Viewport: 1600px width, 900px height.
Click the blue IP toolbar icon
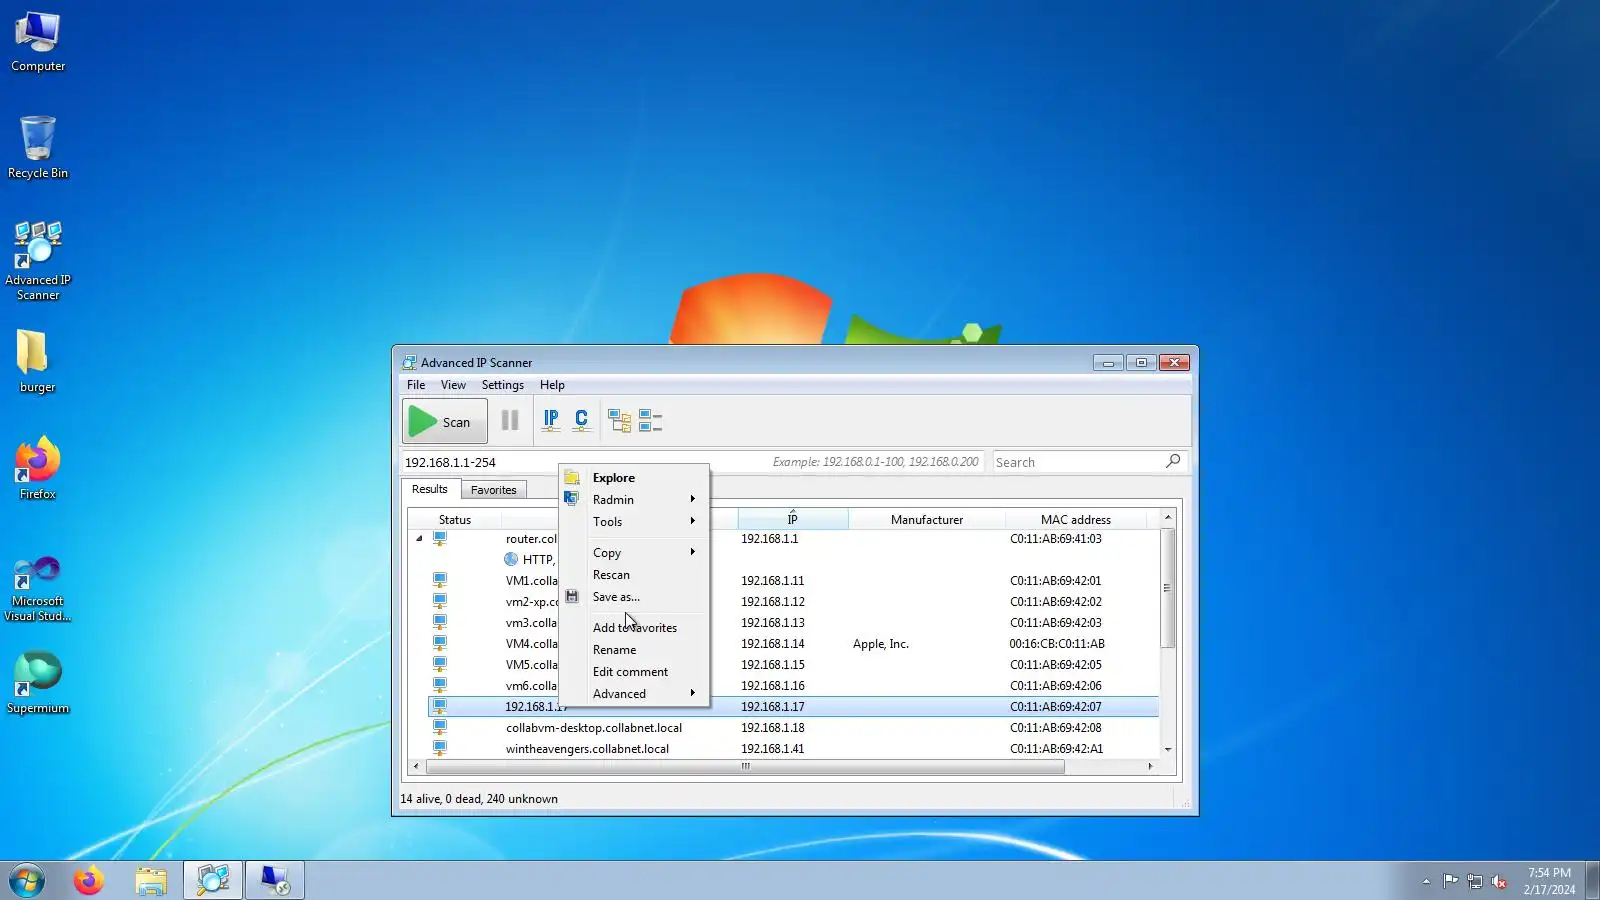pyautogui.click(x=551, y=421)
